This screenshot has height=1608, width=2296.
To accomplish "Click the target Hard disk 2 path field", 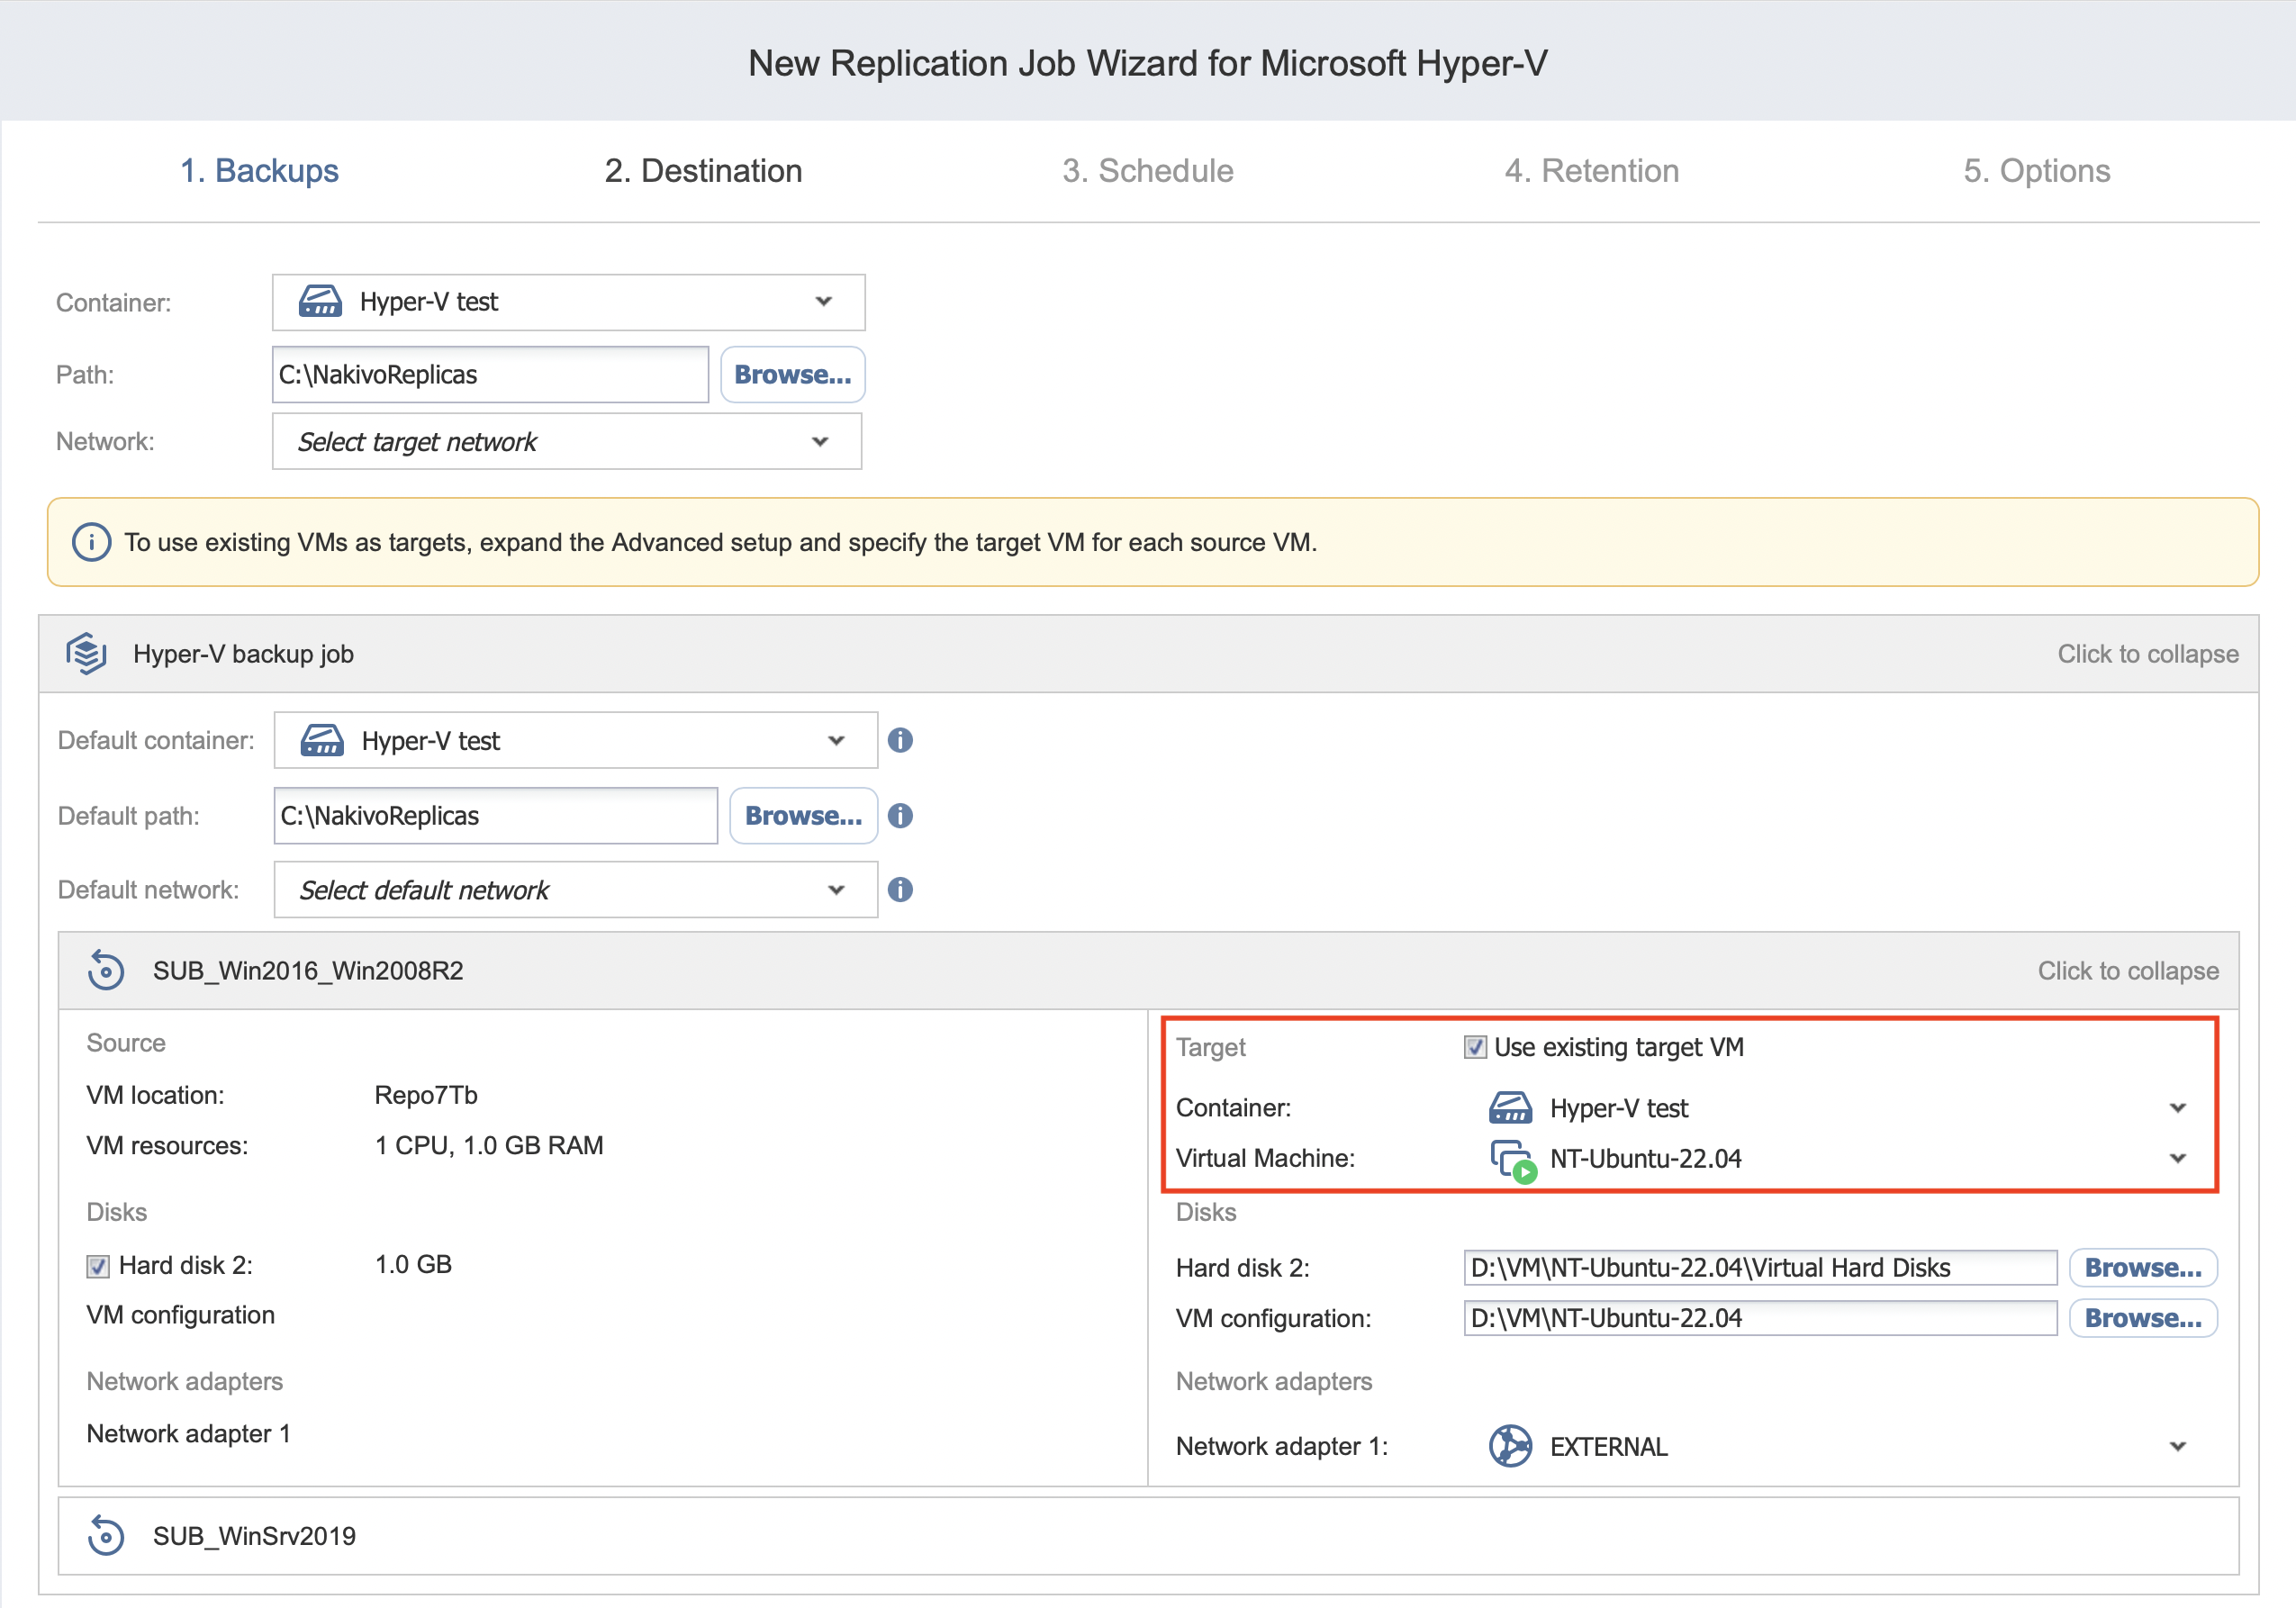I will [x=1759, y=1268].
